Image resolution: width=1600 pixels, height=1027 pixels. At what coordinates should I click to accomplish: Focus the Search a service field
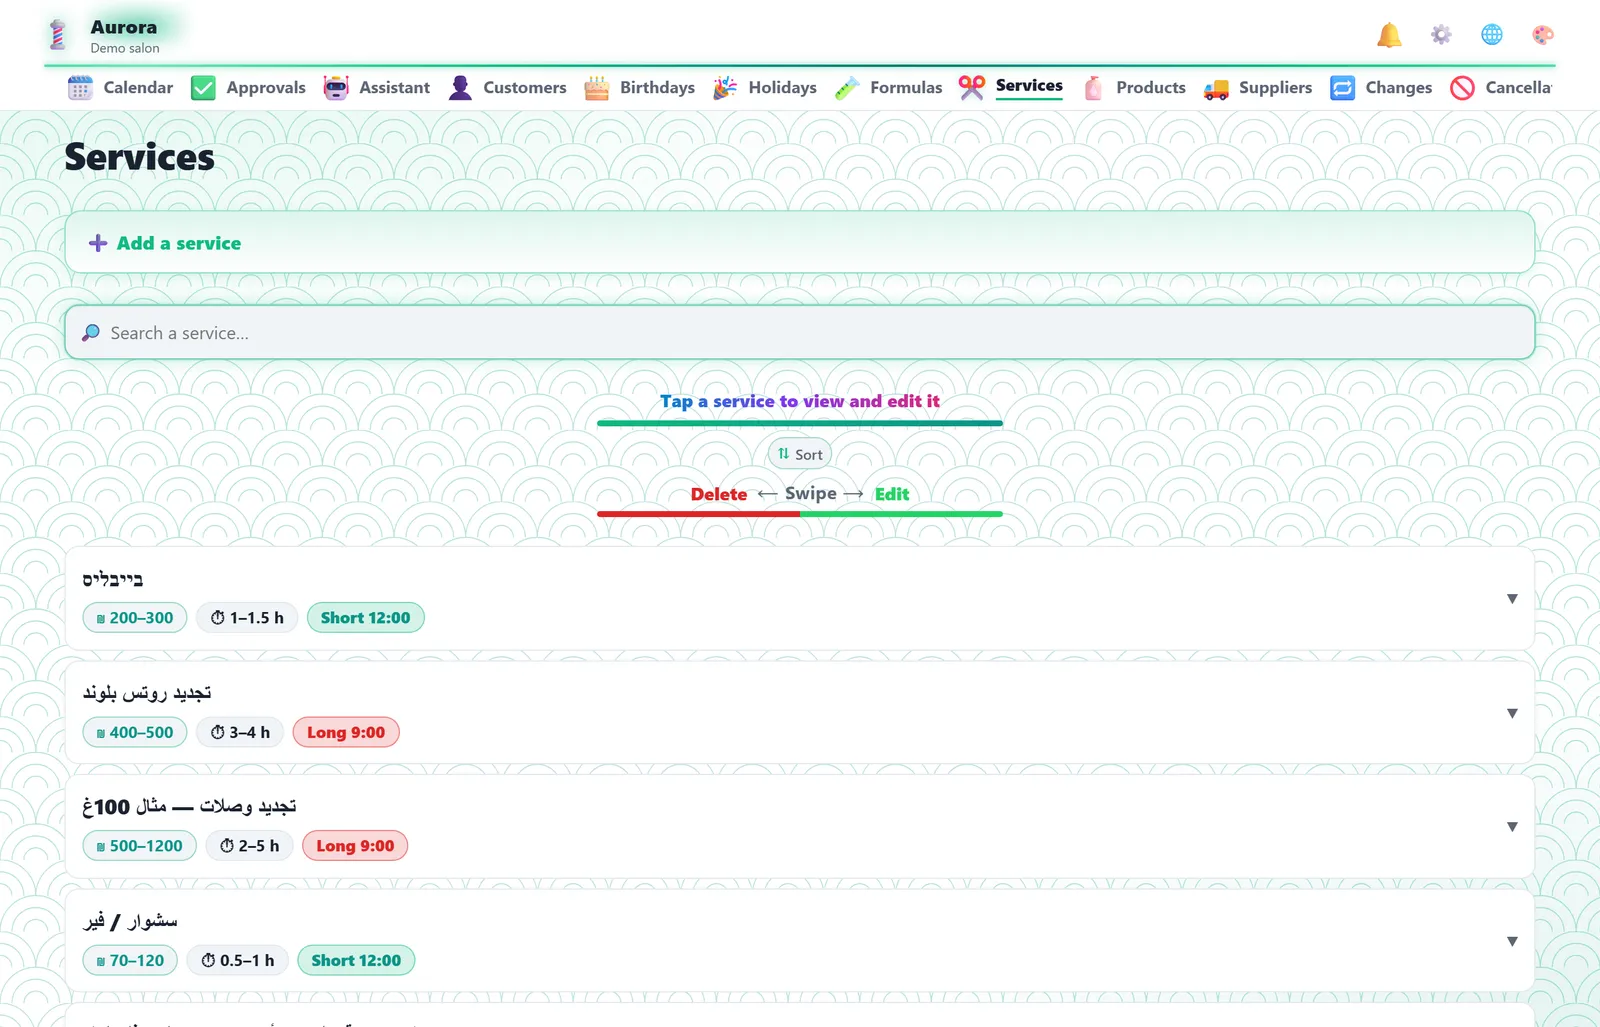(x=799, y=332)
